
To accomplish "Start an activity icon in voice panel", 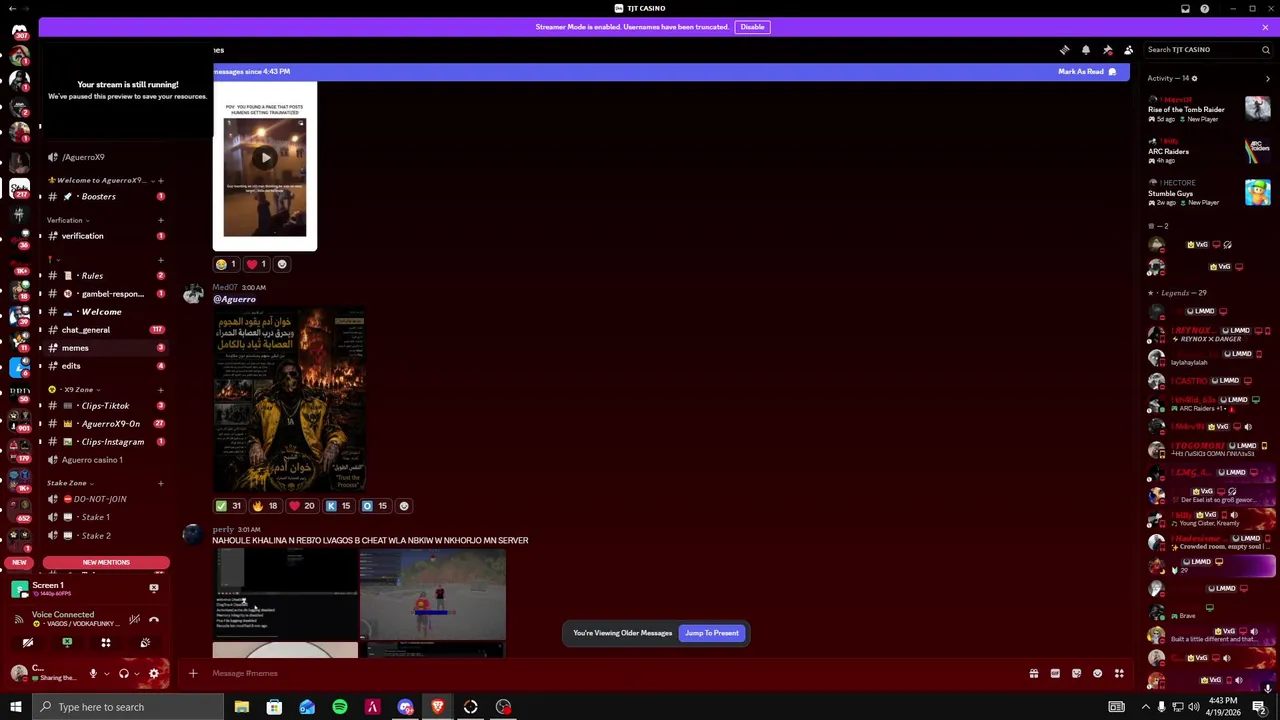I will [106, 643].
